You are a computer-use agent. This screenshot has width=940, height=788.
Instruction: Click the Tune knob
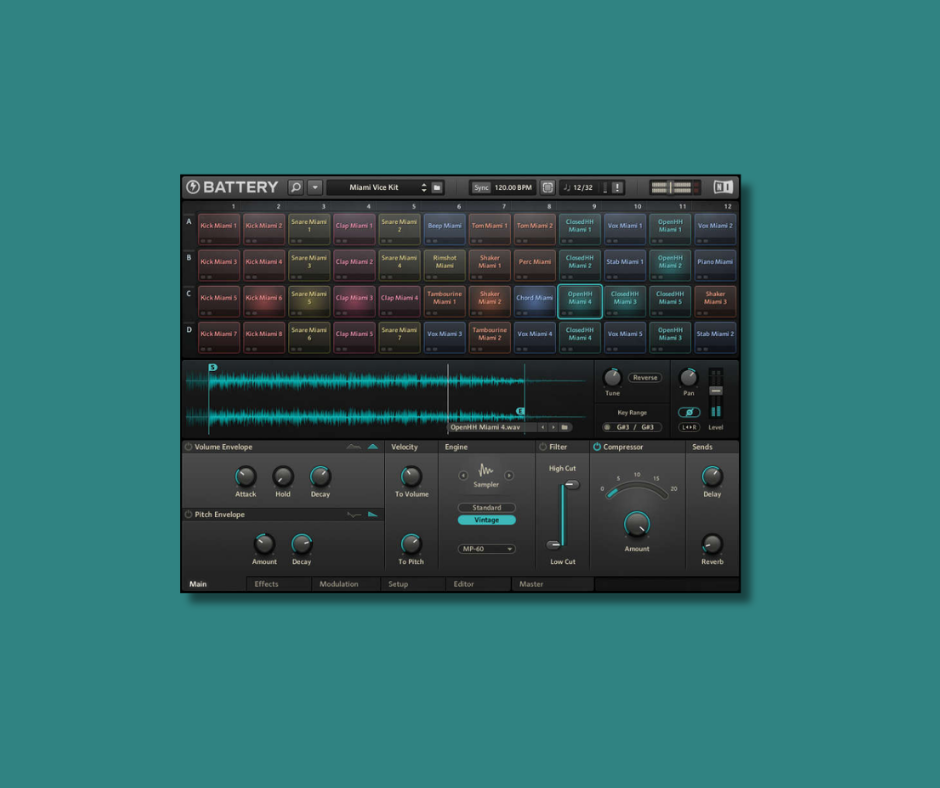tap(612, 377)
